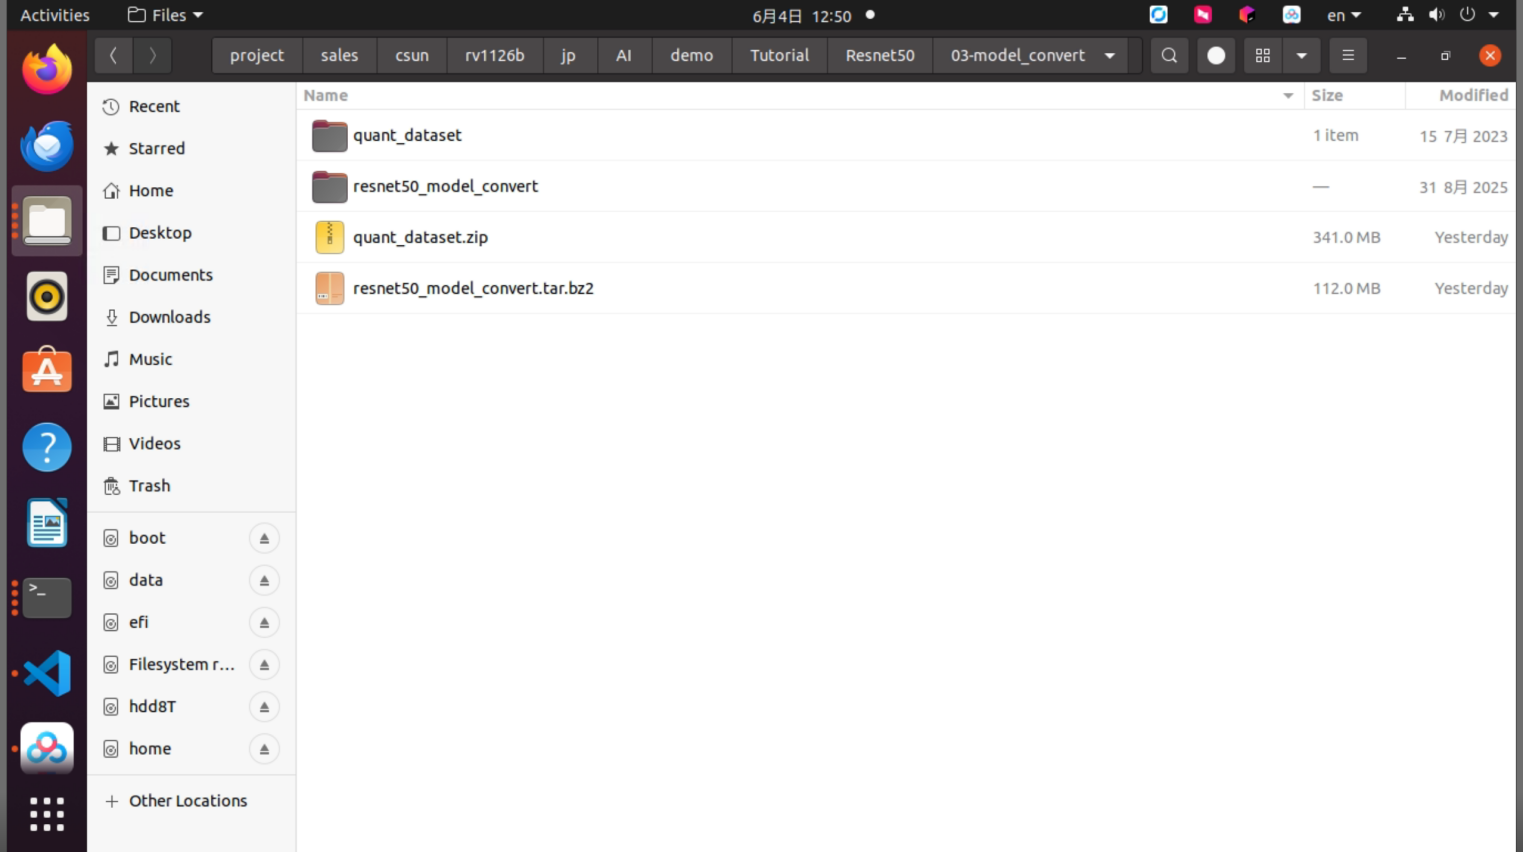Sort by the Name column header
The width and height of the screenshot is (1523, 852).
click(326, 95)
